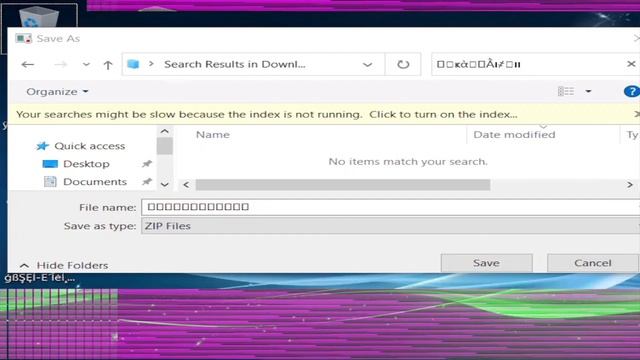
Task: Change view with the view icon
Action: tap(566, 91)
